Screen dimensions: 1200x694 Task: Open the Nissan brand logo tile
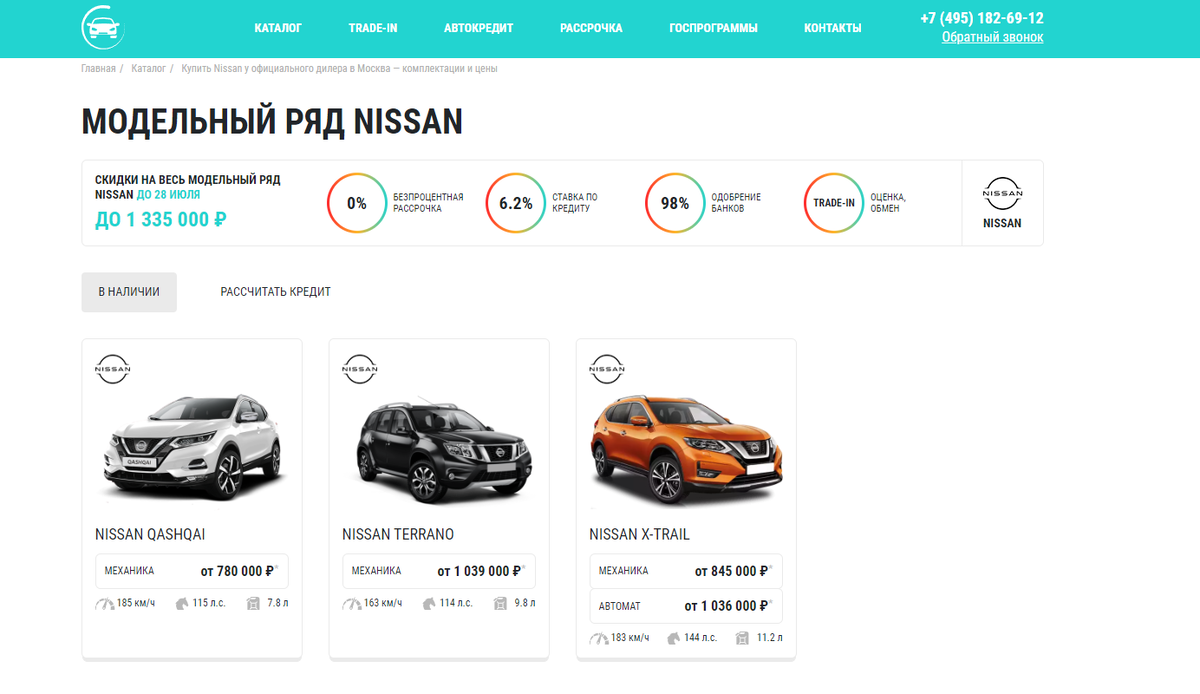(1002, 203)
